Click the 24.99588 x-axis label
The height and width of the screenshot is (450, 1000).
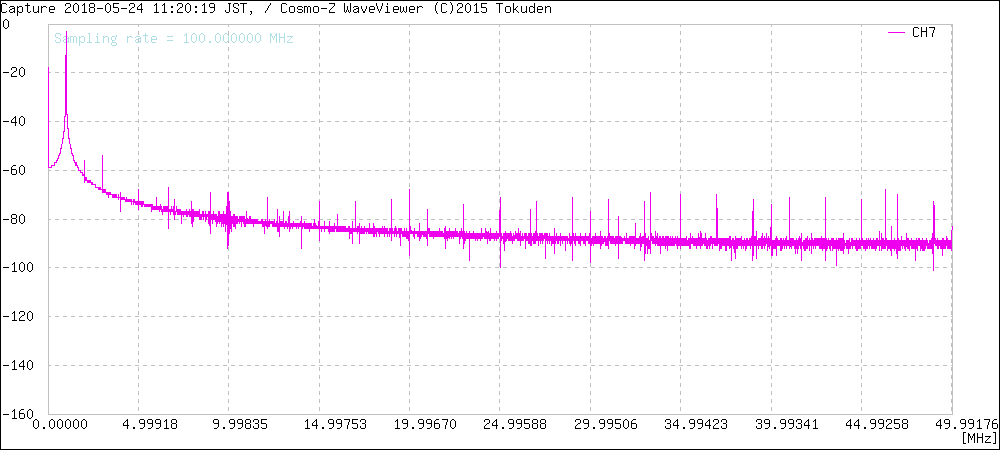500,425
